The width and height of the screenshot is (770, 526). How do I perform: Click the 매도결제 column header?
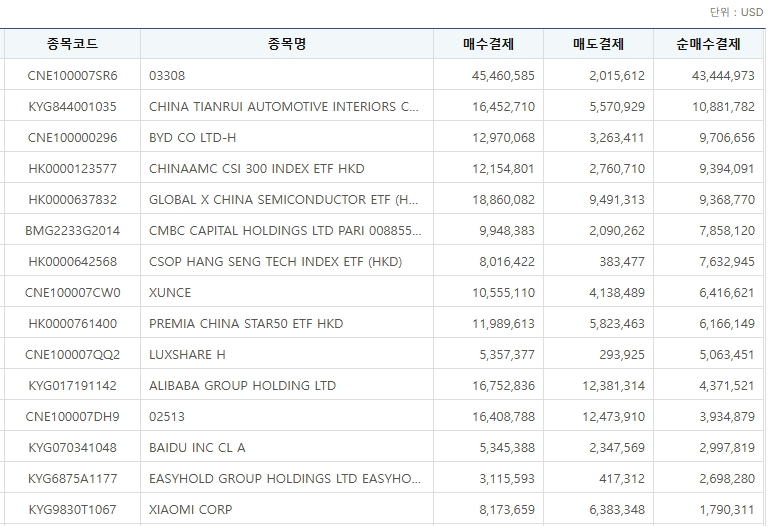(598, 44)
